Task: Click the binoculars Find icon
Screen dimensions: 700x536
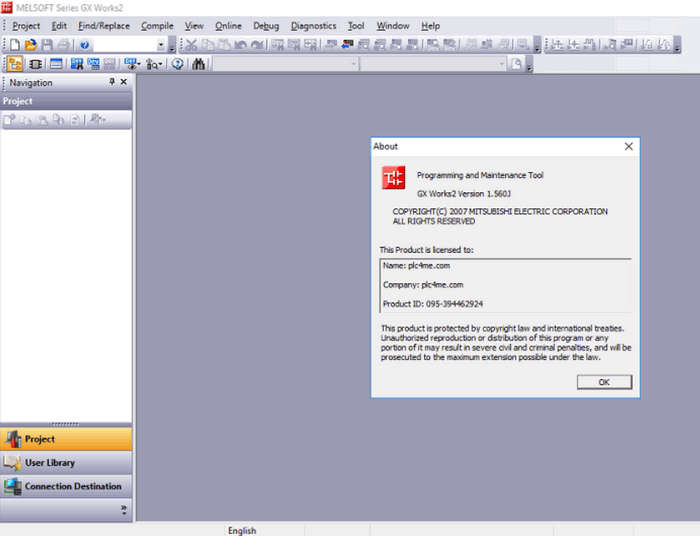Action: click(199, 64)
